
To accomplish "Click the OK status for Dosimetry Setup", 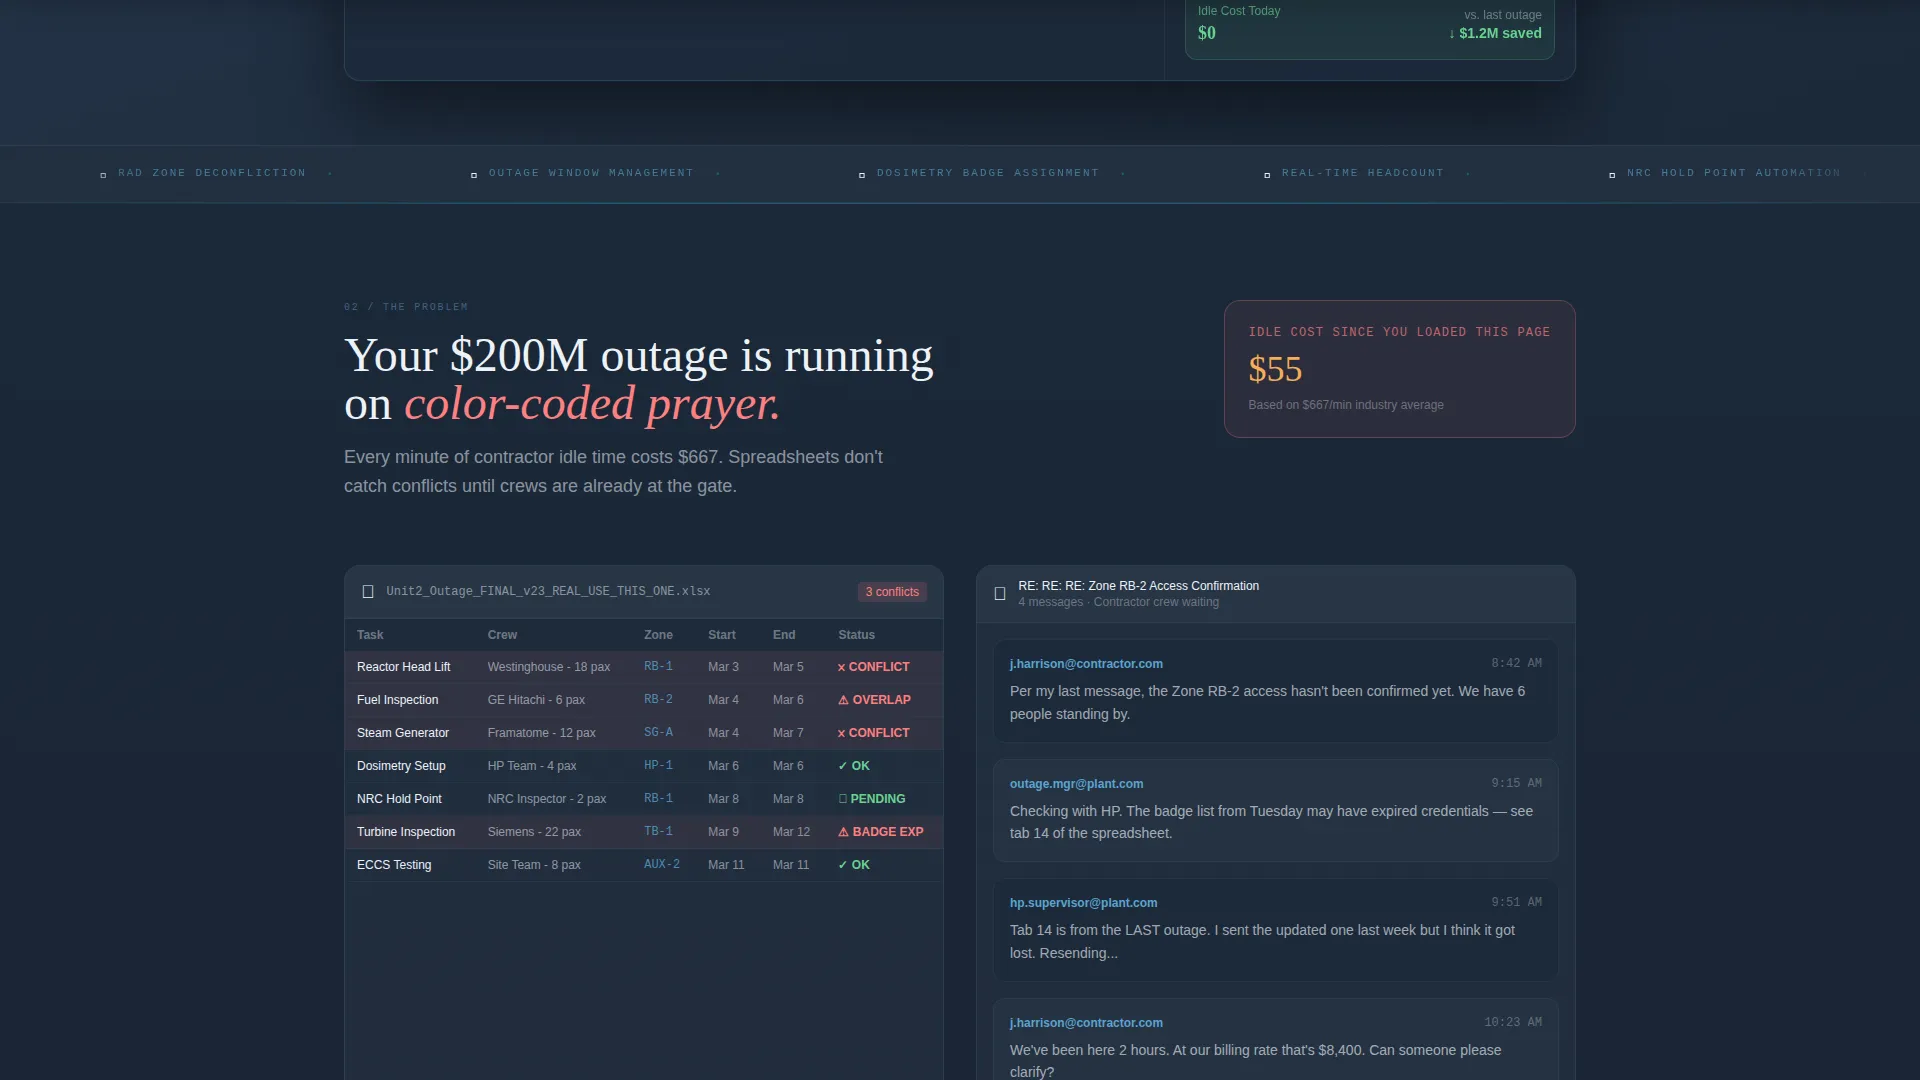I will click(x=854, y=766).
